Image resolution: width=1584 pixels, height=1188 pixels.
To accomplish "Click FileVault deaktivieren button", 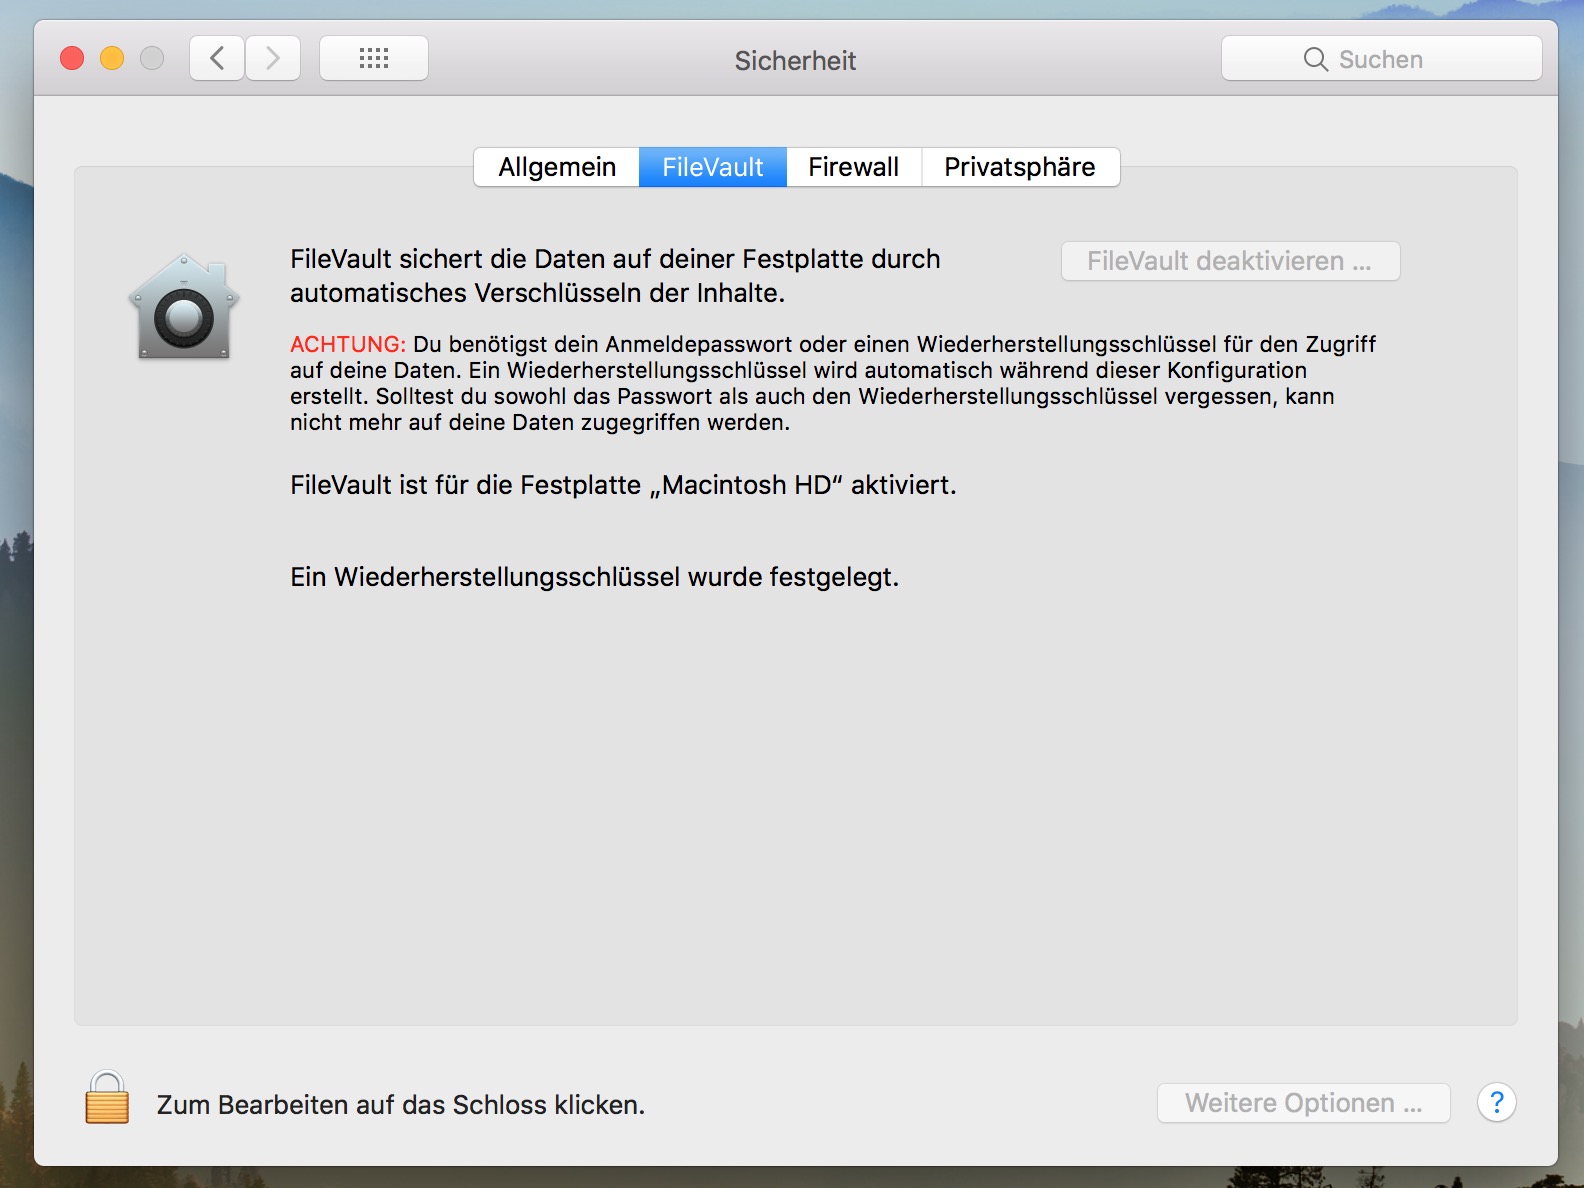I will pos(1230,261).
